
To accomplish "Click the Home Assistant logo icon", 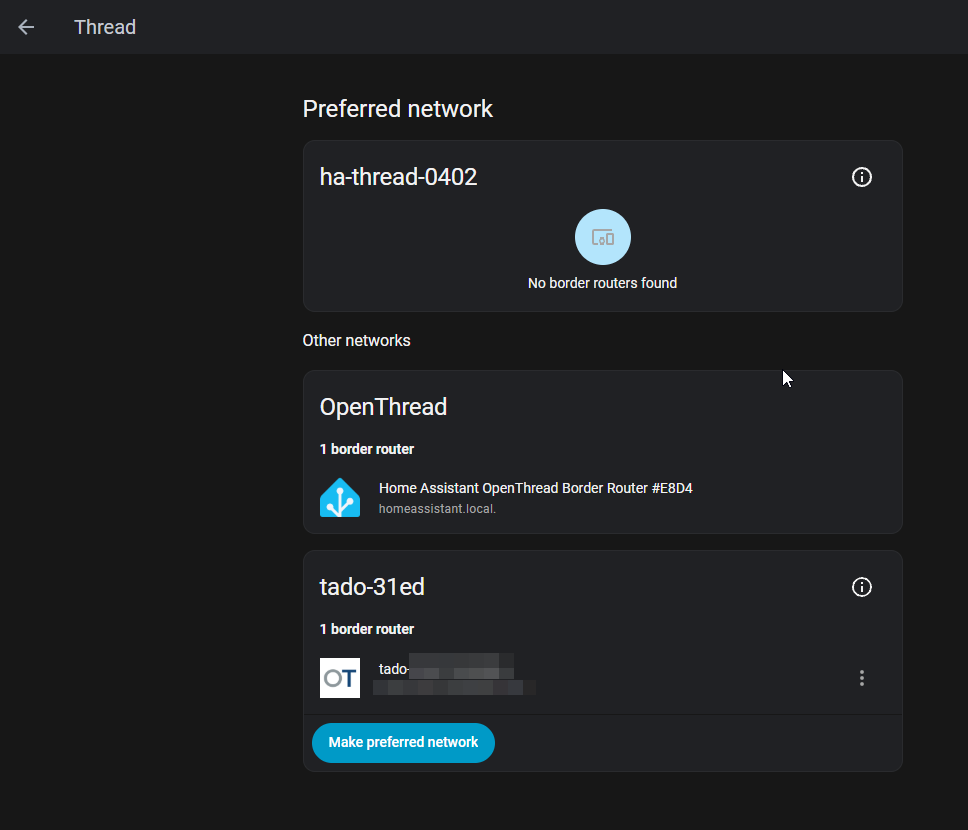I will 340,497.
